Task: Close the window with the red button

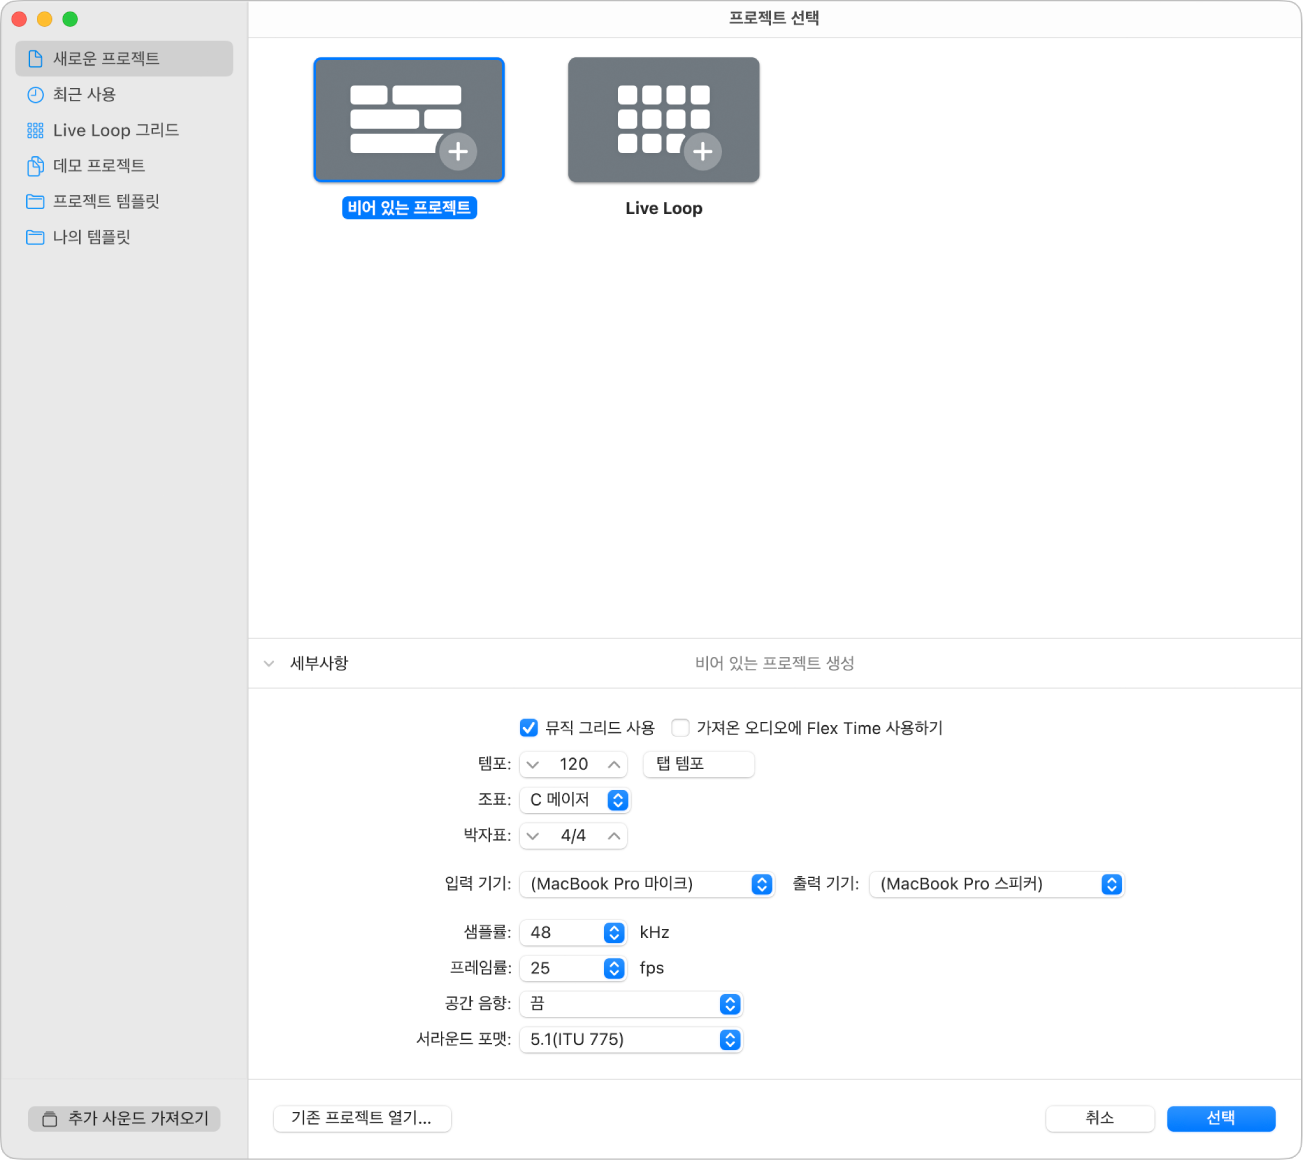Action: (19, 19)
